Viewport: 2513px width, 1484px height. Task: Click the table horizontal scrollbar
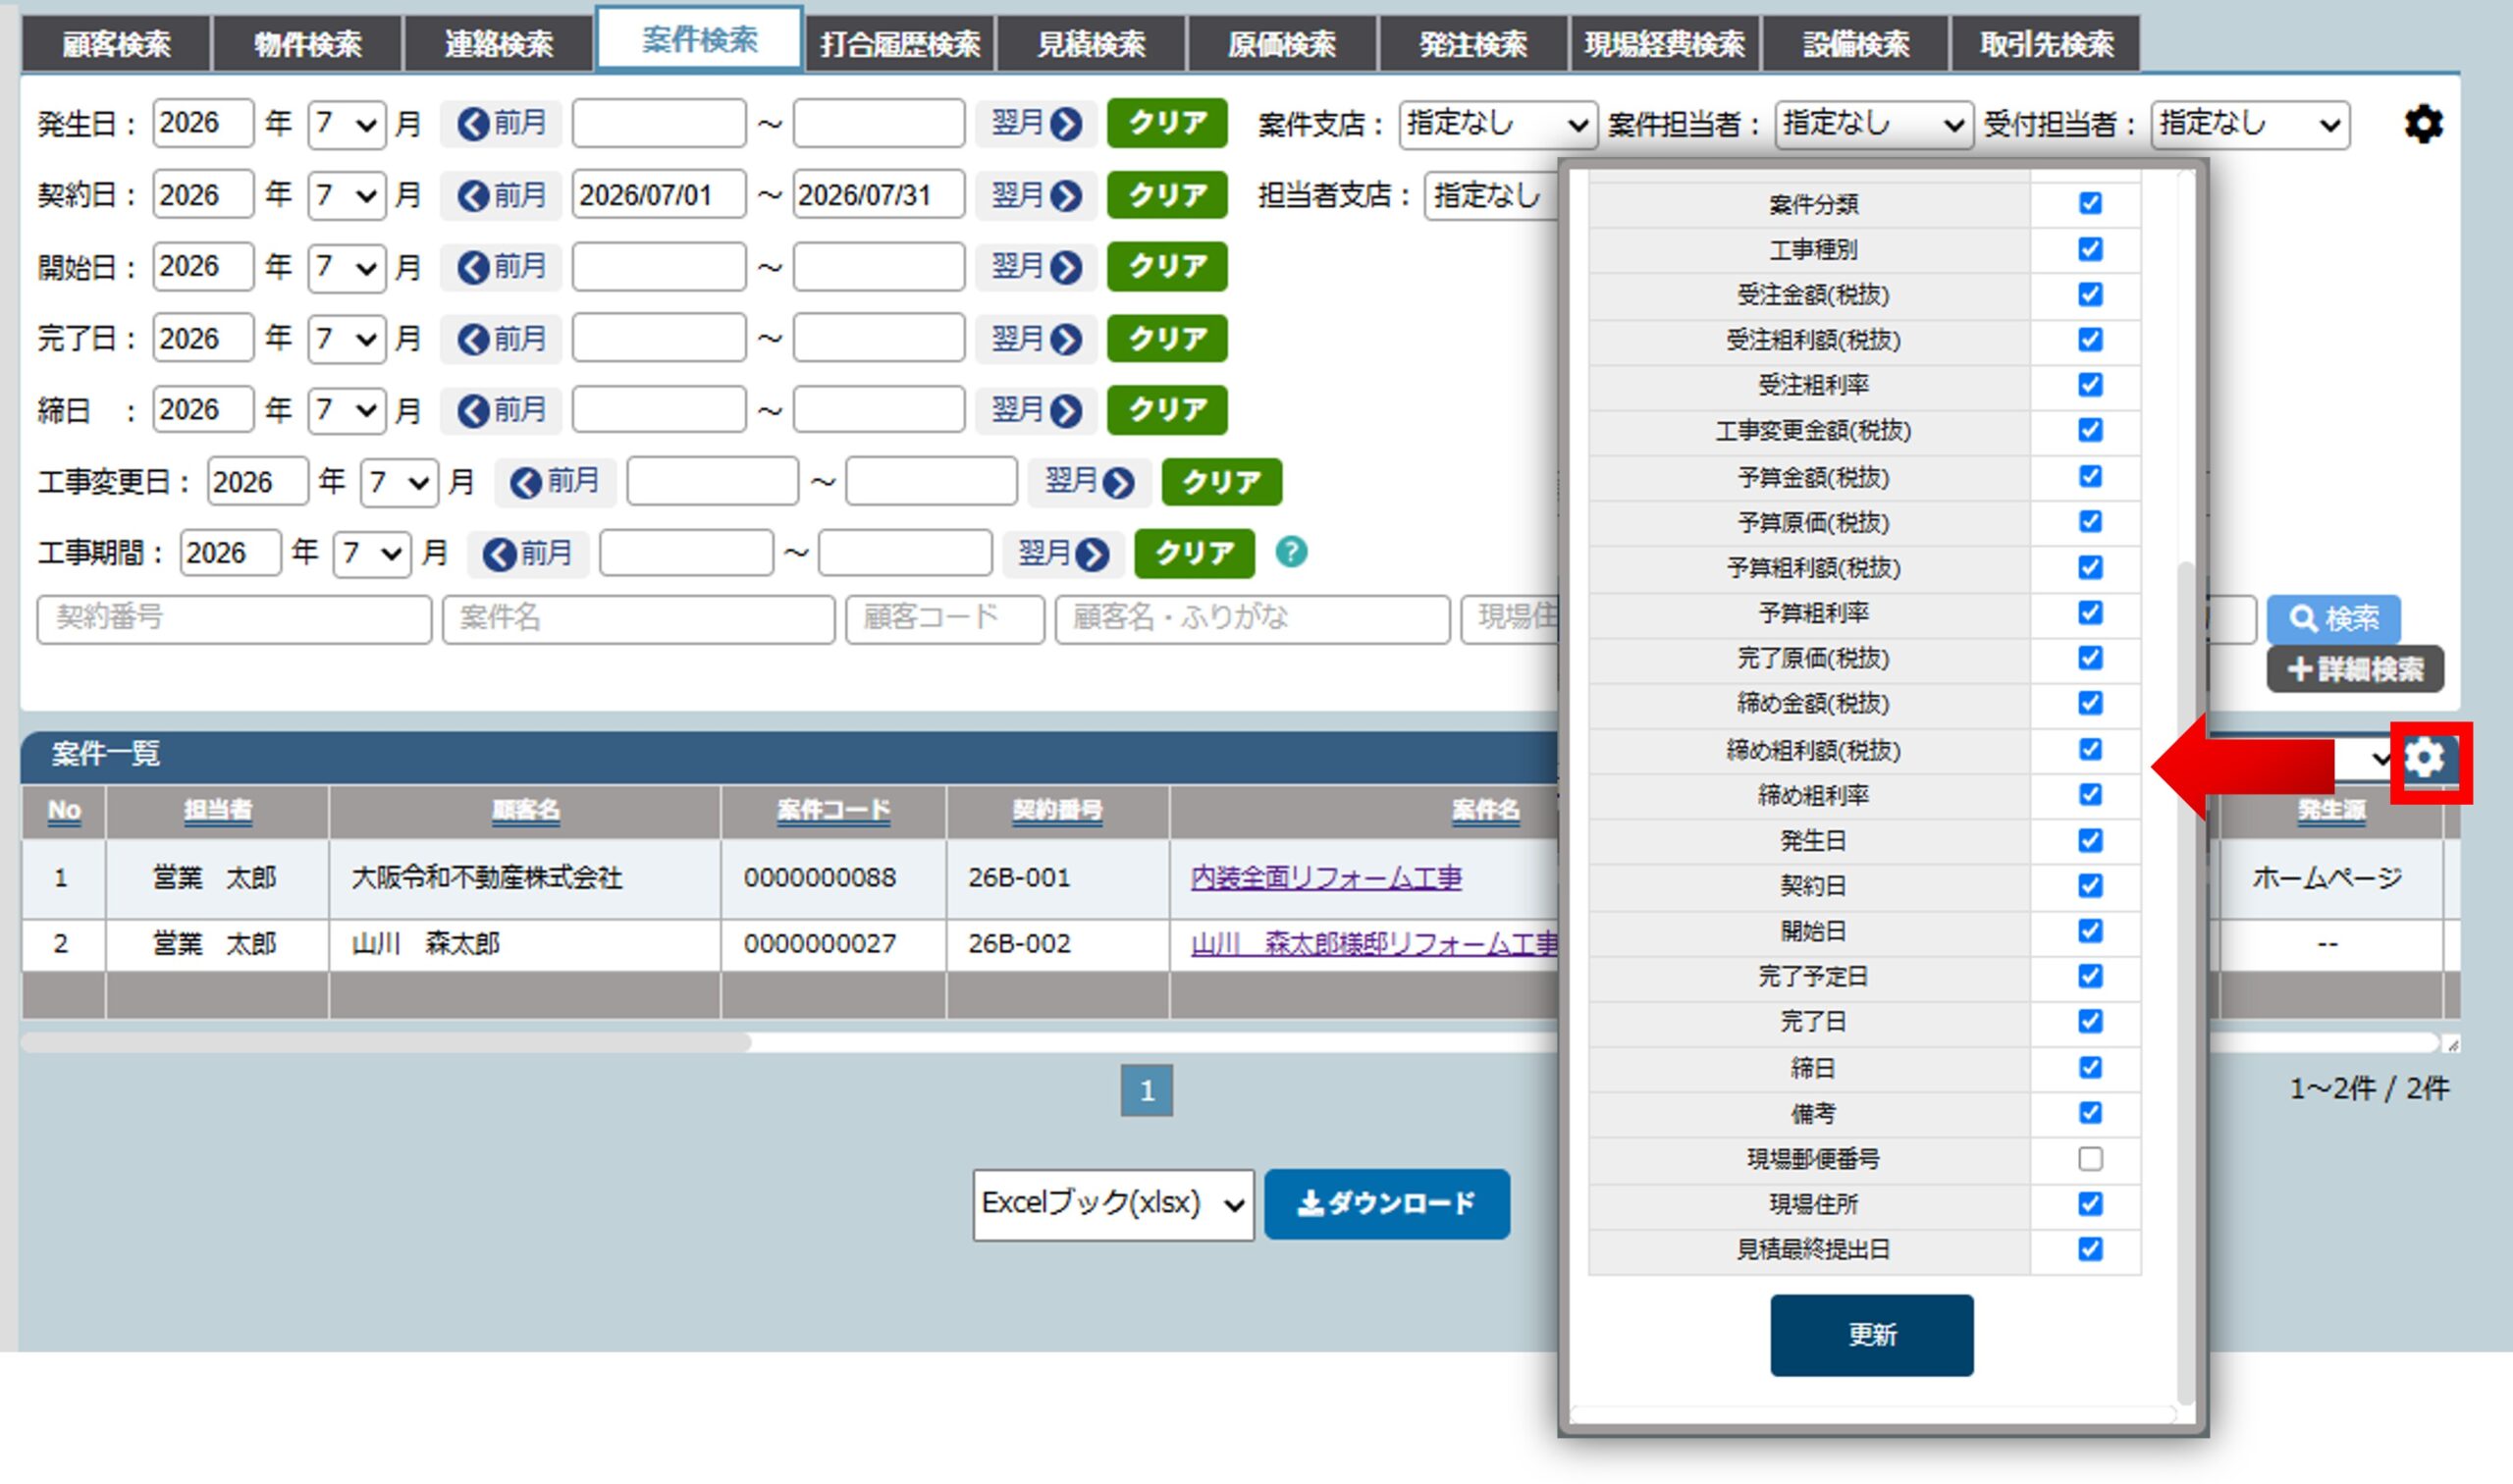pos(385,1042)
